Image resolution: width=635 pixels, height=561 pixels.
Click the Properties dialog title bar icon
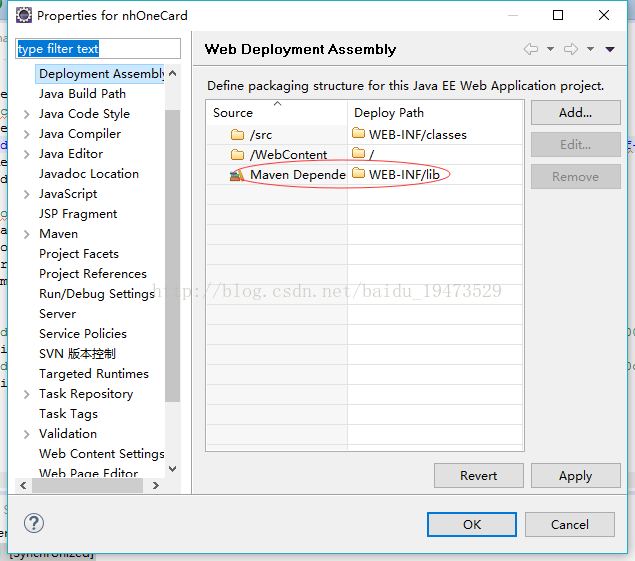[x=24, y=15]
